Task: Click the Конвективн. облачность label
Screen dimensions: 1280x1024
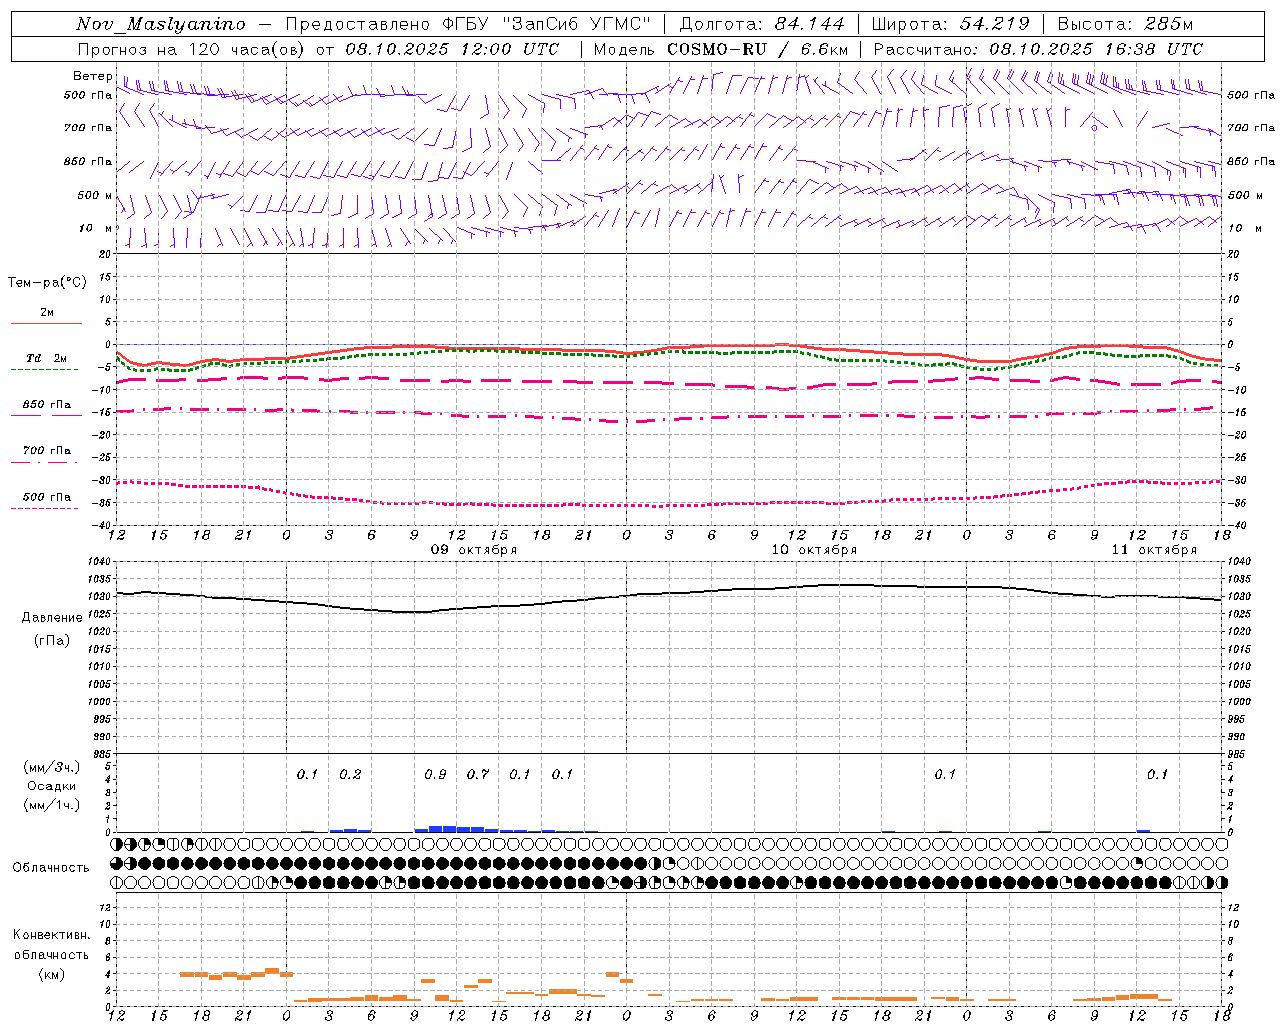Action: 51,945
